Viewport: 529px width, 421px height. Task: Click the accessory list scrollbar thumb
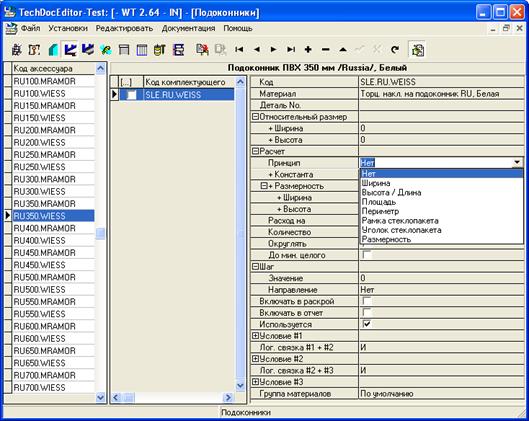click(100, 233)
